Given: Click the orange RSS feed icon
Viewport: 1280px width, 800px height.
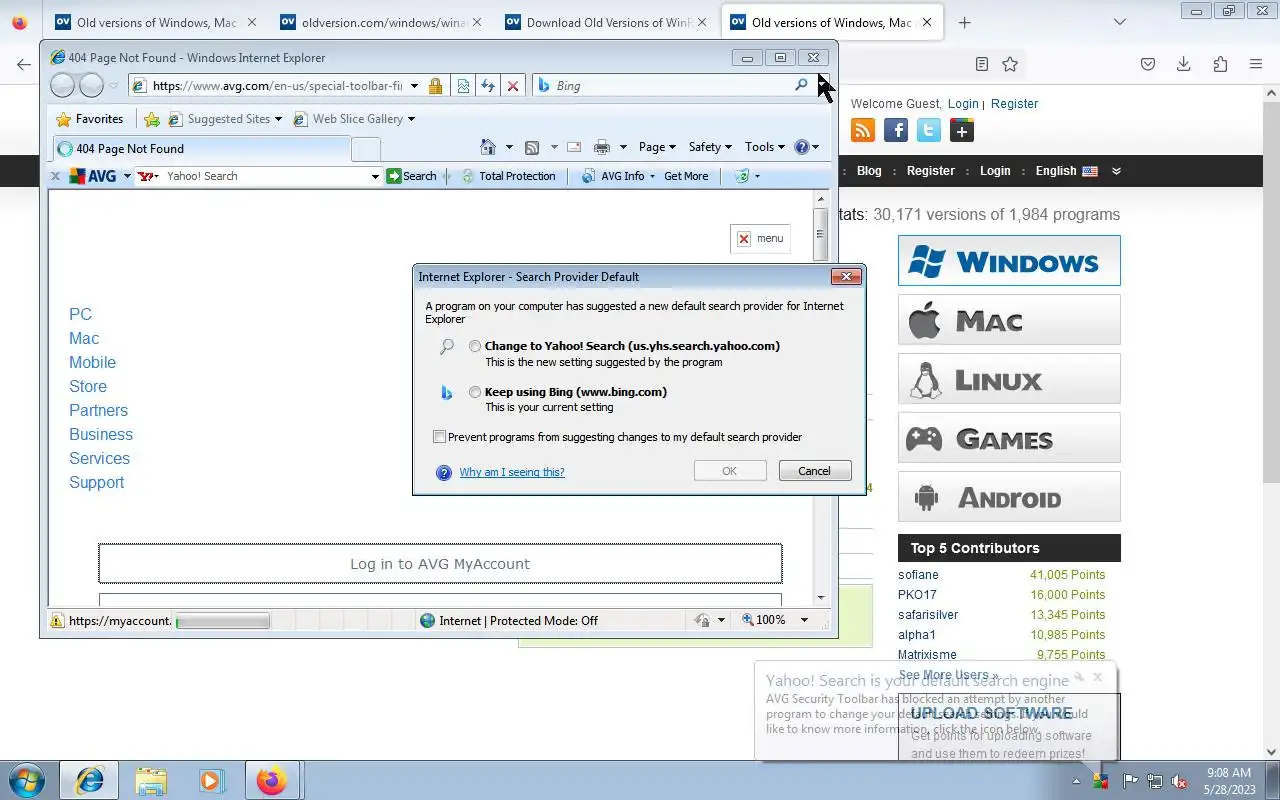Looking at the screenshot, I should coord(863,130).
